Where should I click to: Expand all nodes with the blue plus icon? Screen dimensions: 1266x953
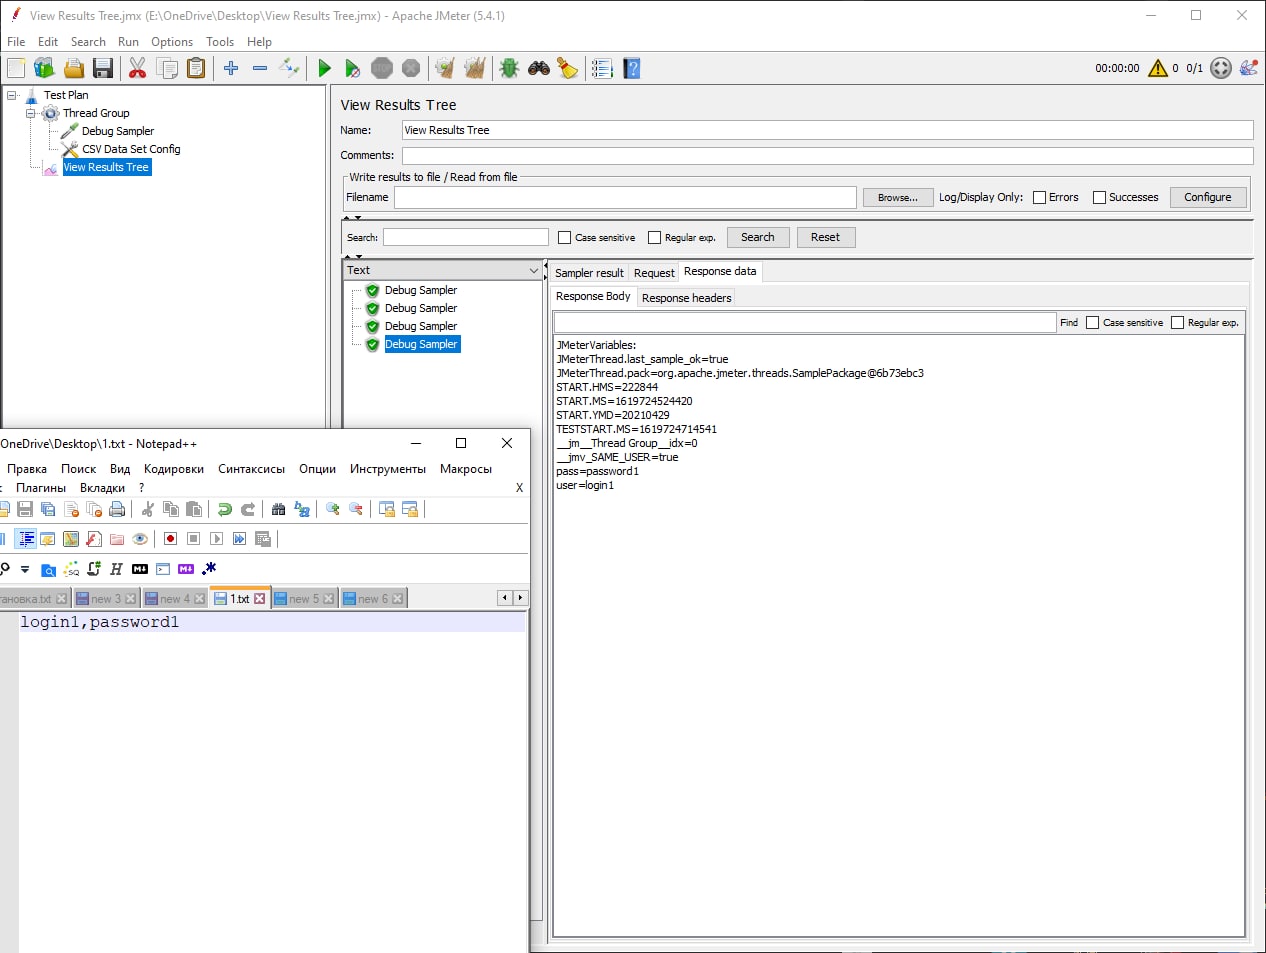pos(231,68)
